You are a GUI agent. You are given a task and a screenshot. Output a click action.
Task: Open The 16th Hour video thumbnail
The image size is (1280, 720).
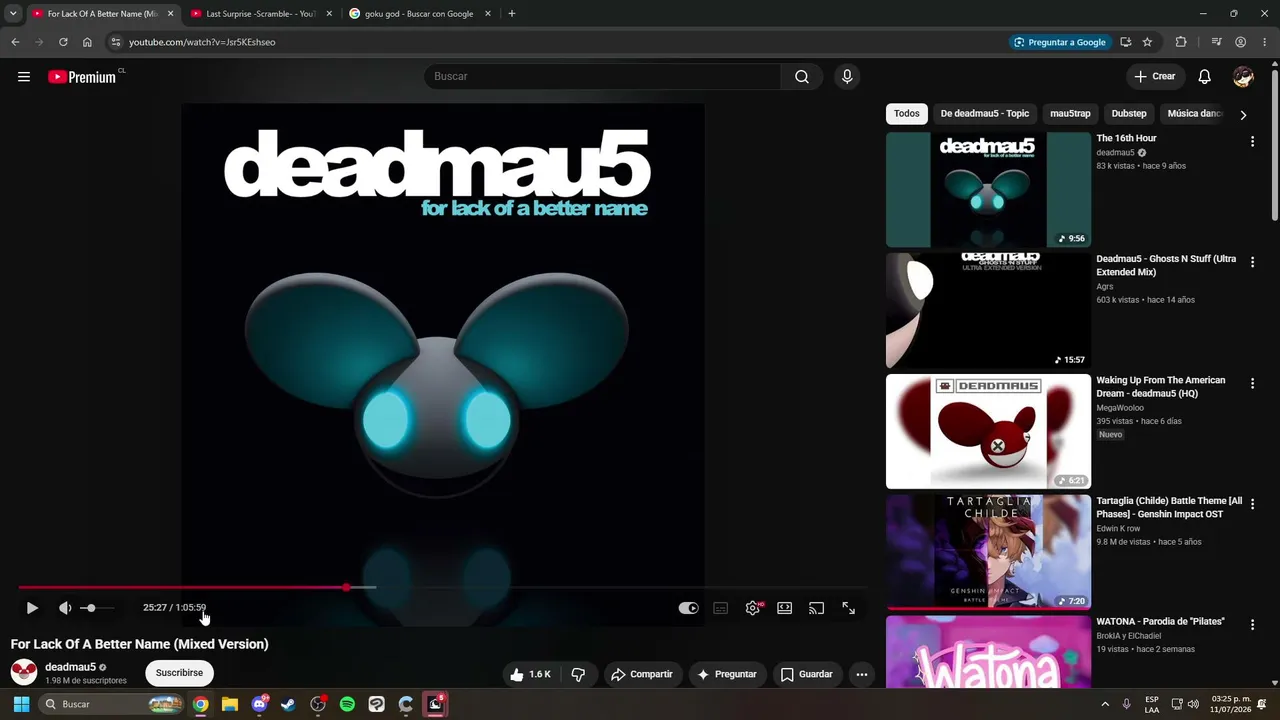[988, 190]
